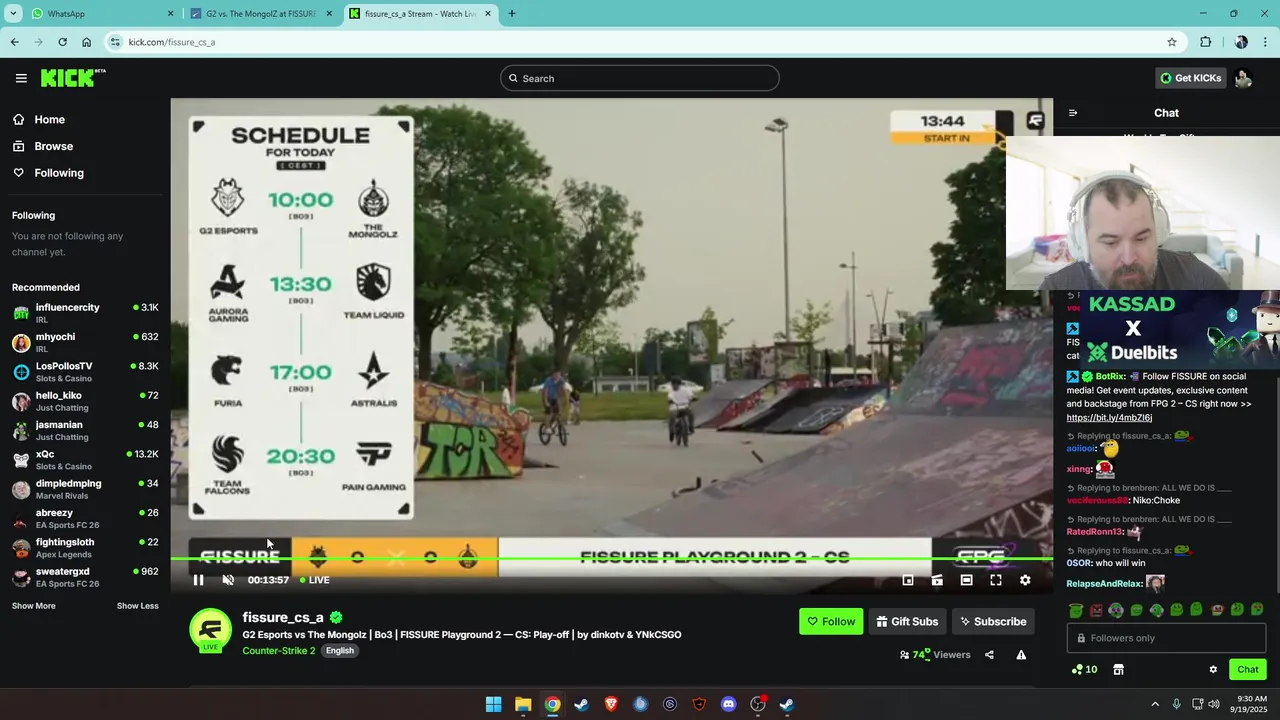Follow the fissure_cs_a channel
Image resolution: width=1280 pixels, height=720 pixels.
click(831, 621)
